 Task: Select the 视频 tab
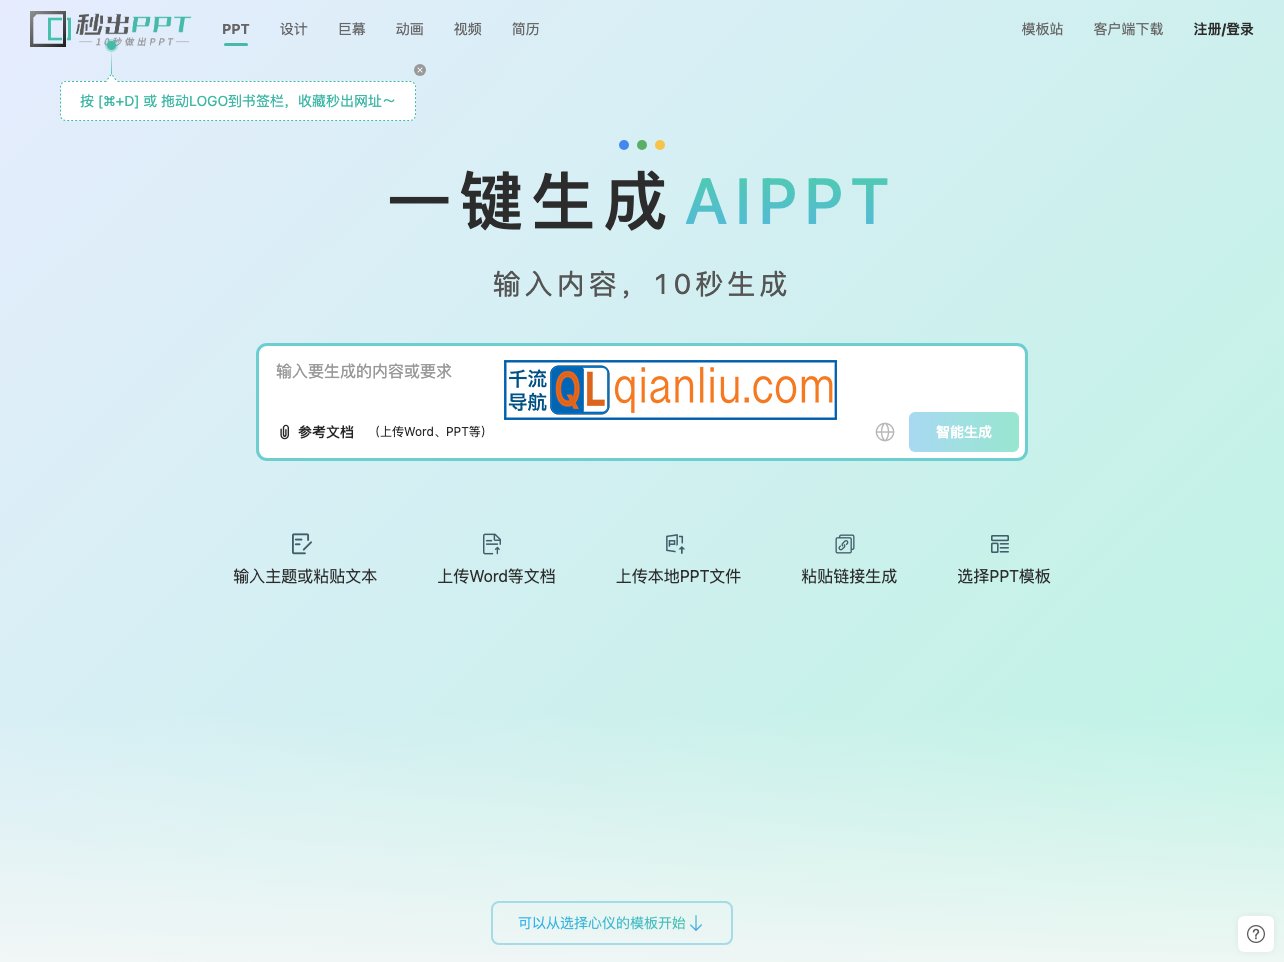point(467,29)
